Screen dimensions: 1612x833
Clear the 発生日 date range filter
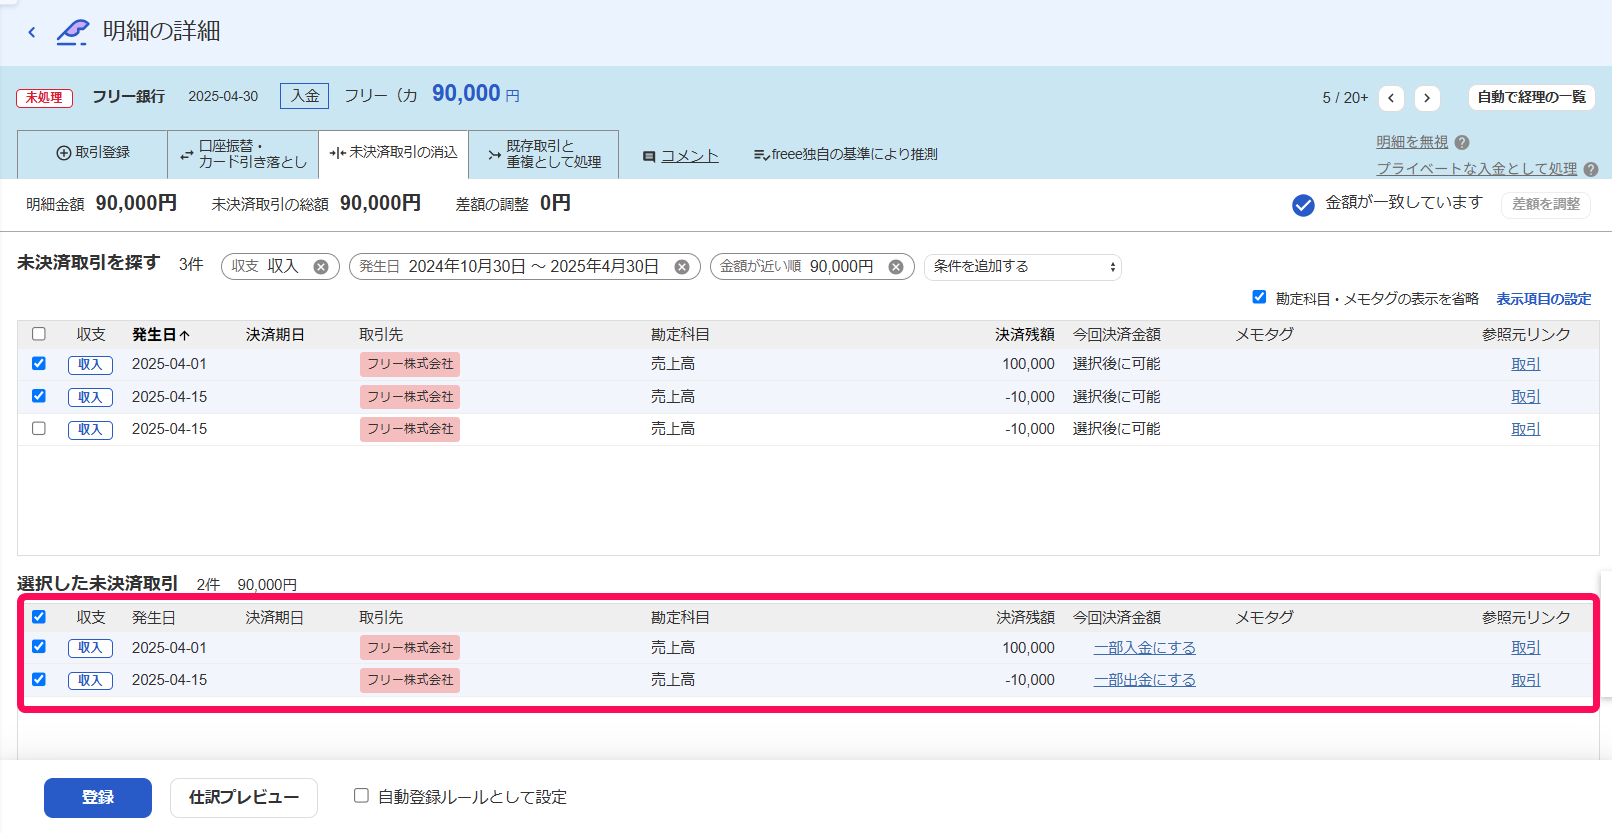(682, 267)
